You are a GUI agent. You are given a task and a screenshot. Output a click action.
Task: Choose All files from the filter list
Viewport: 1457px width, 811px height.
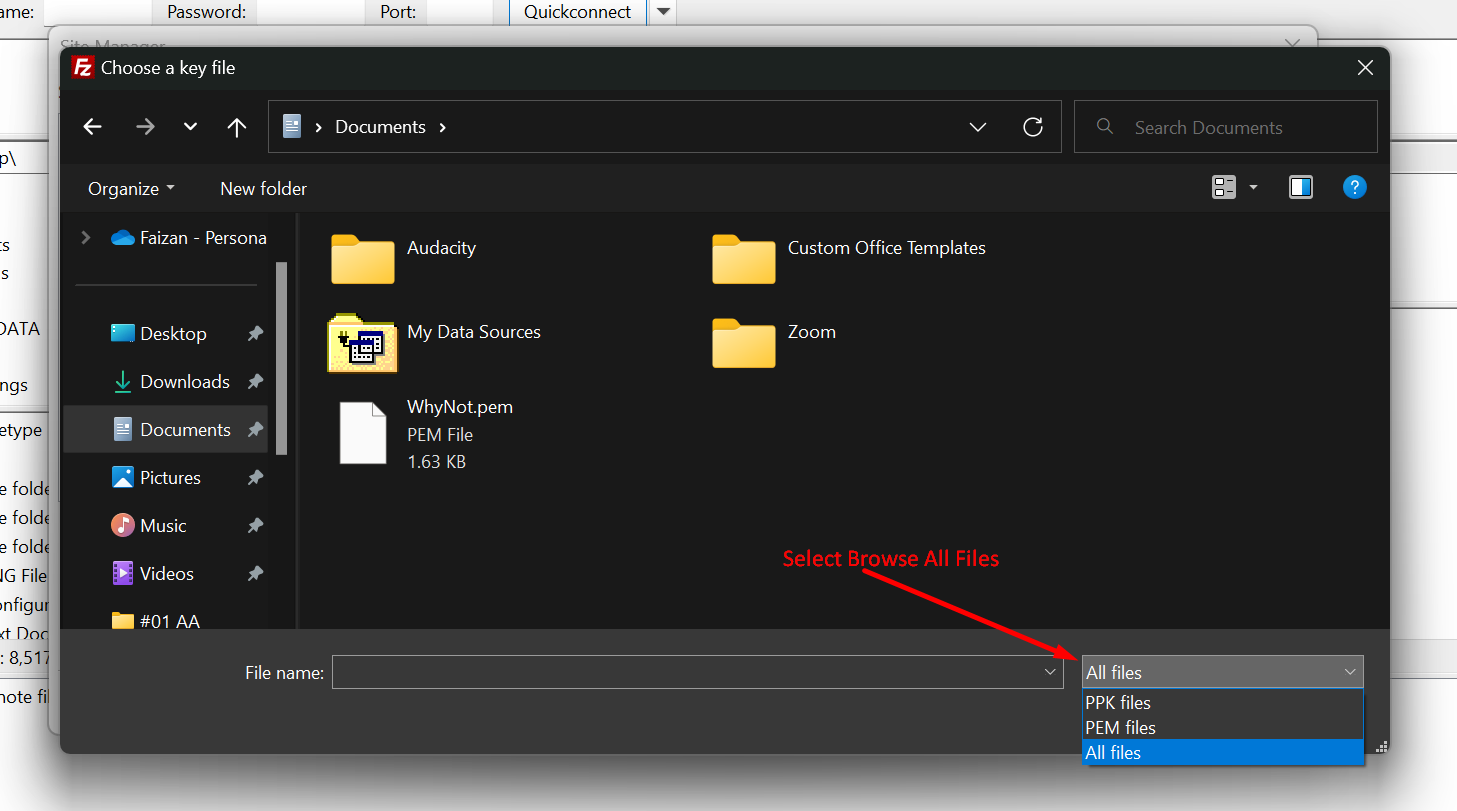click(1222, 752)
